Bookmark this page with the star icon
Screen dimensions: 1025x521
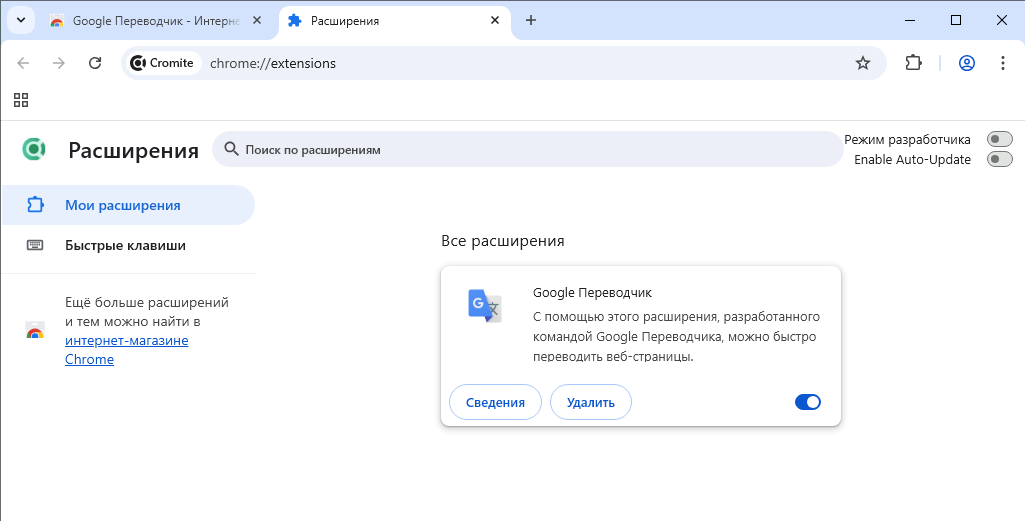pyautogui.click(x=863, y=63)
